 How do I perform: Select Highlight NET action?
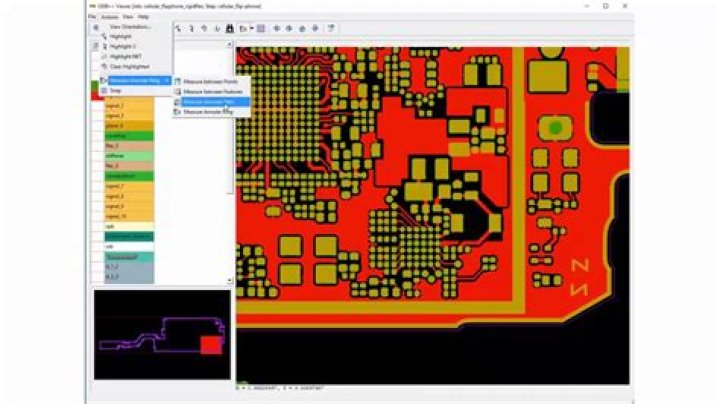[x=123, y=56]
